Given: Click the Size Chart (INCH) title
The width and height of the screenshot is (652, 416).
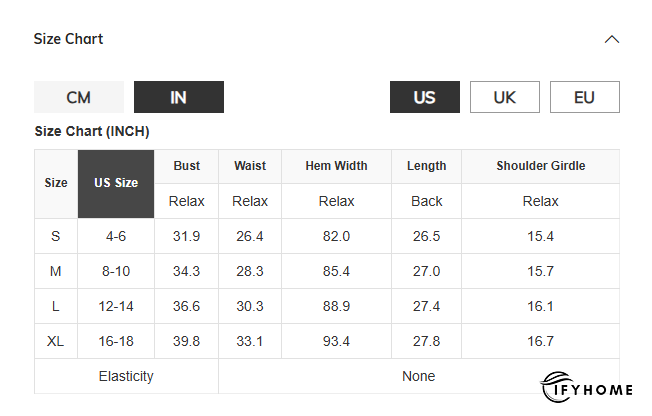Looking at the screenshot, I should 92,131.
